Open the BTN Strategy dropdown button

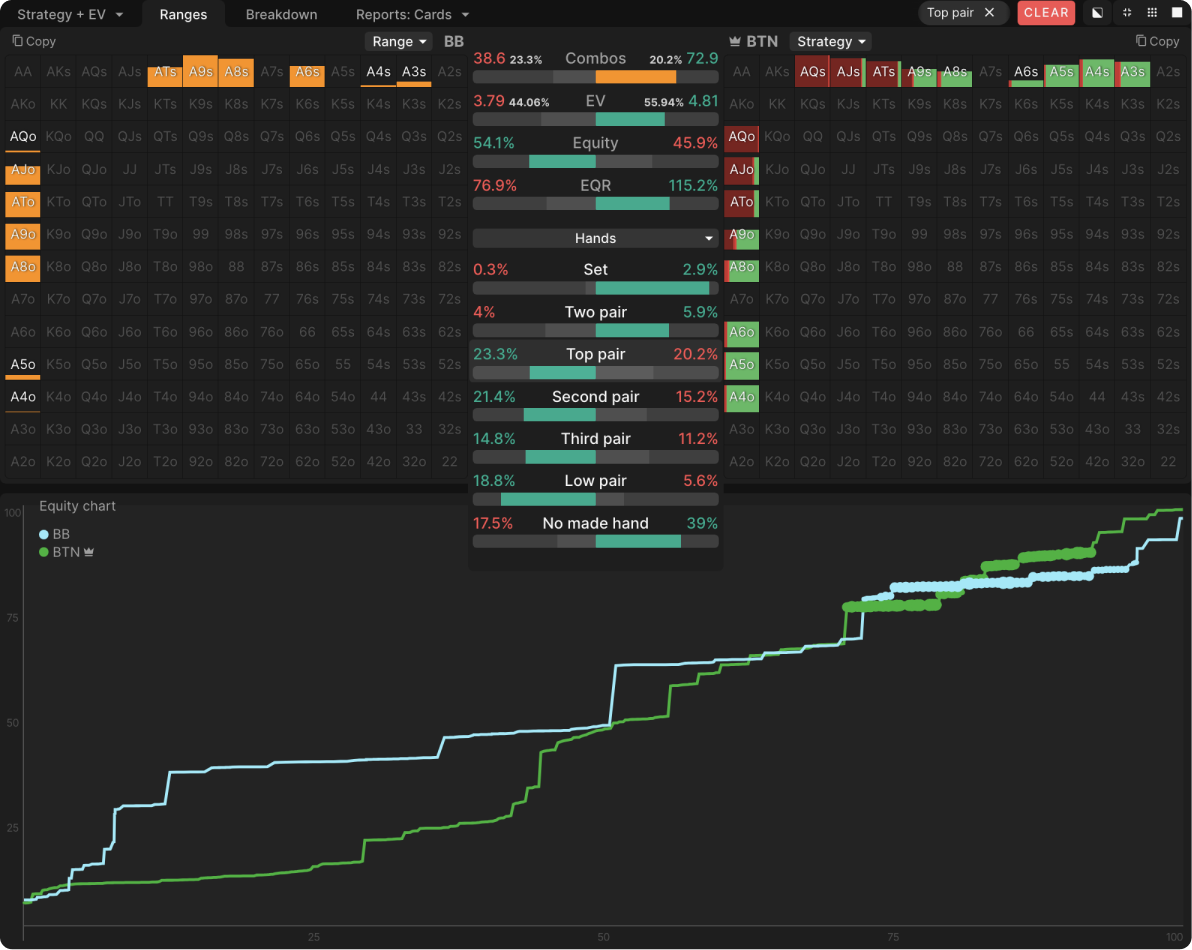pos(830,42)
